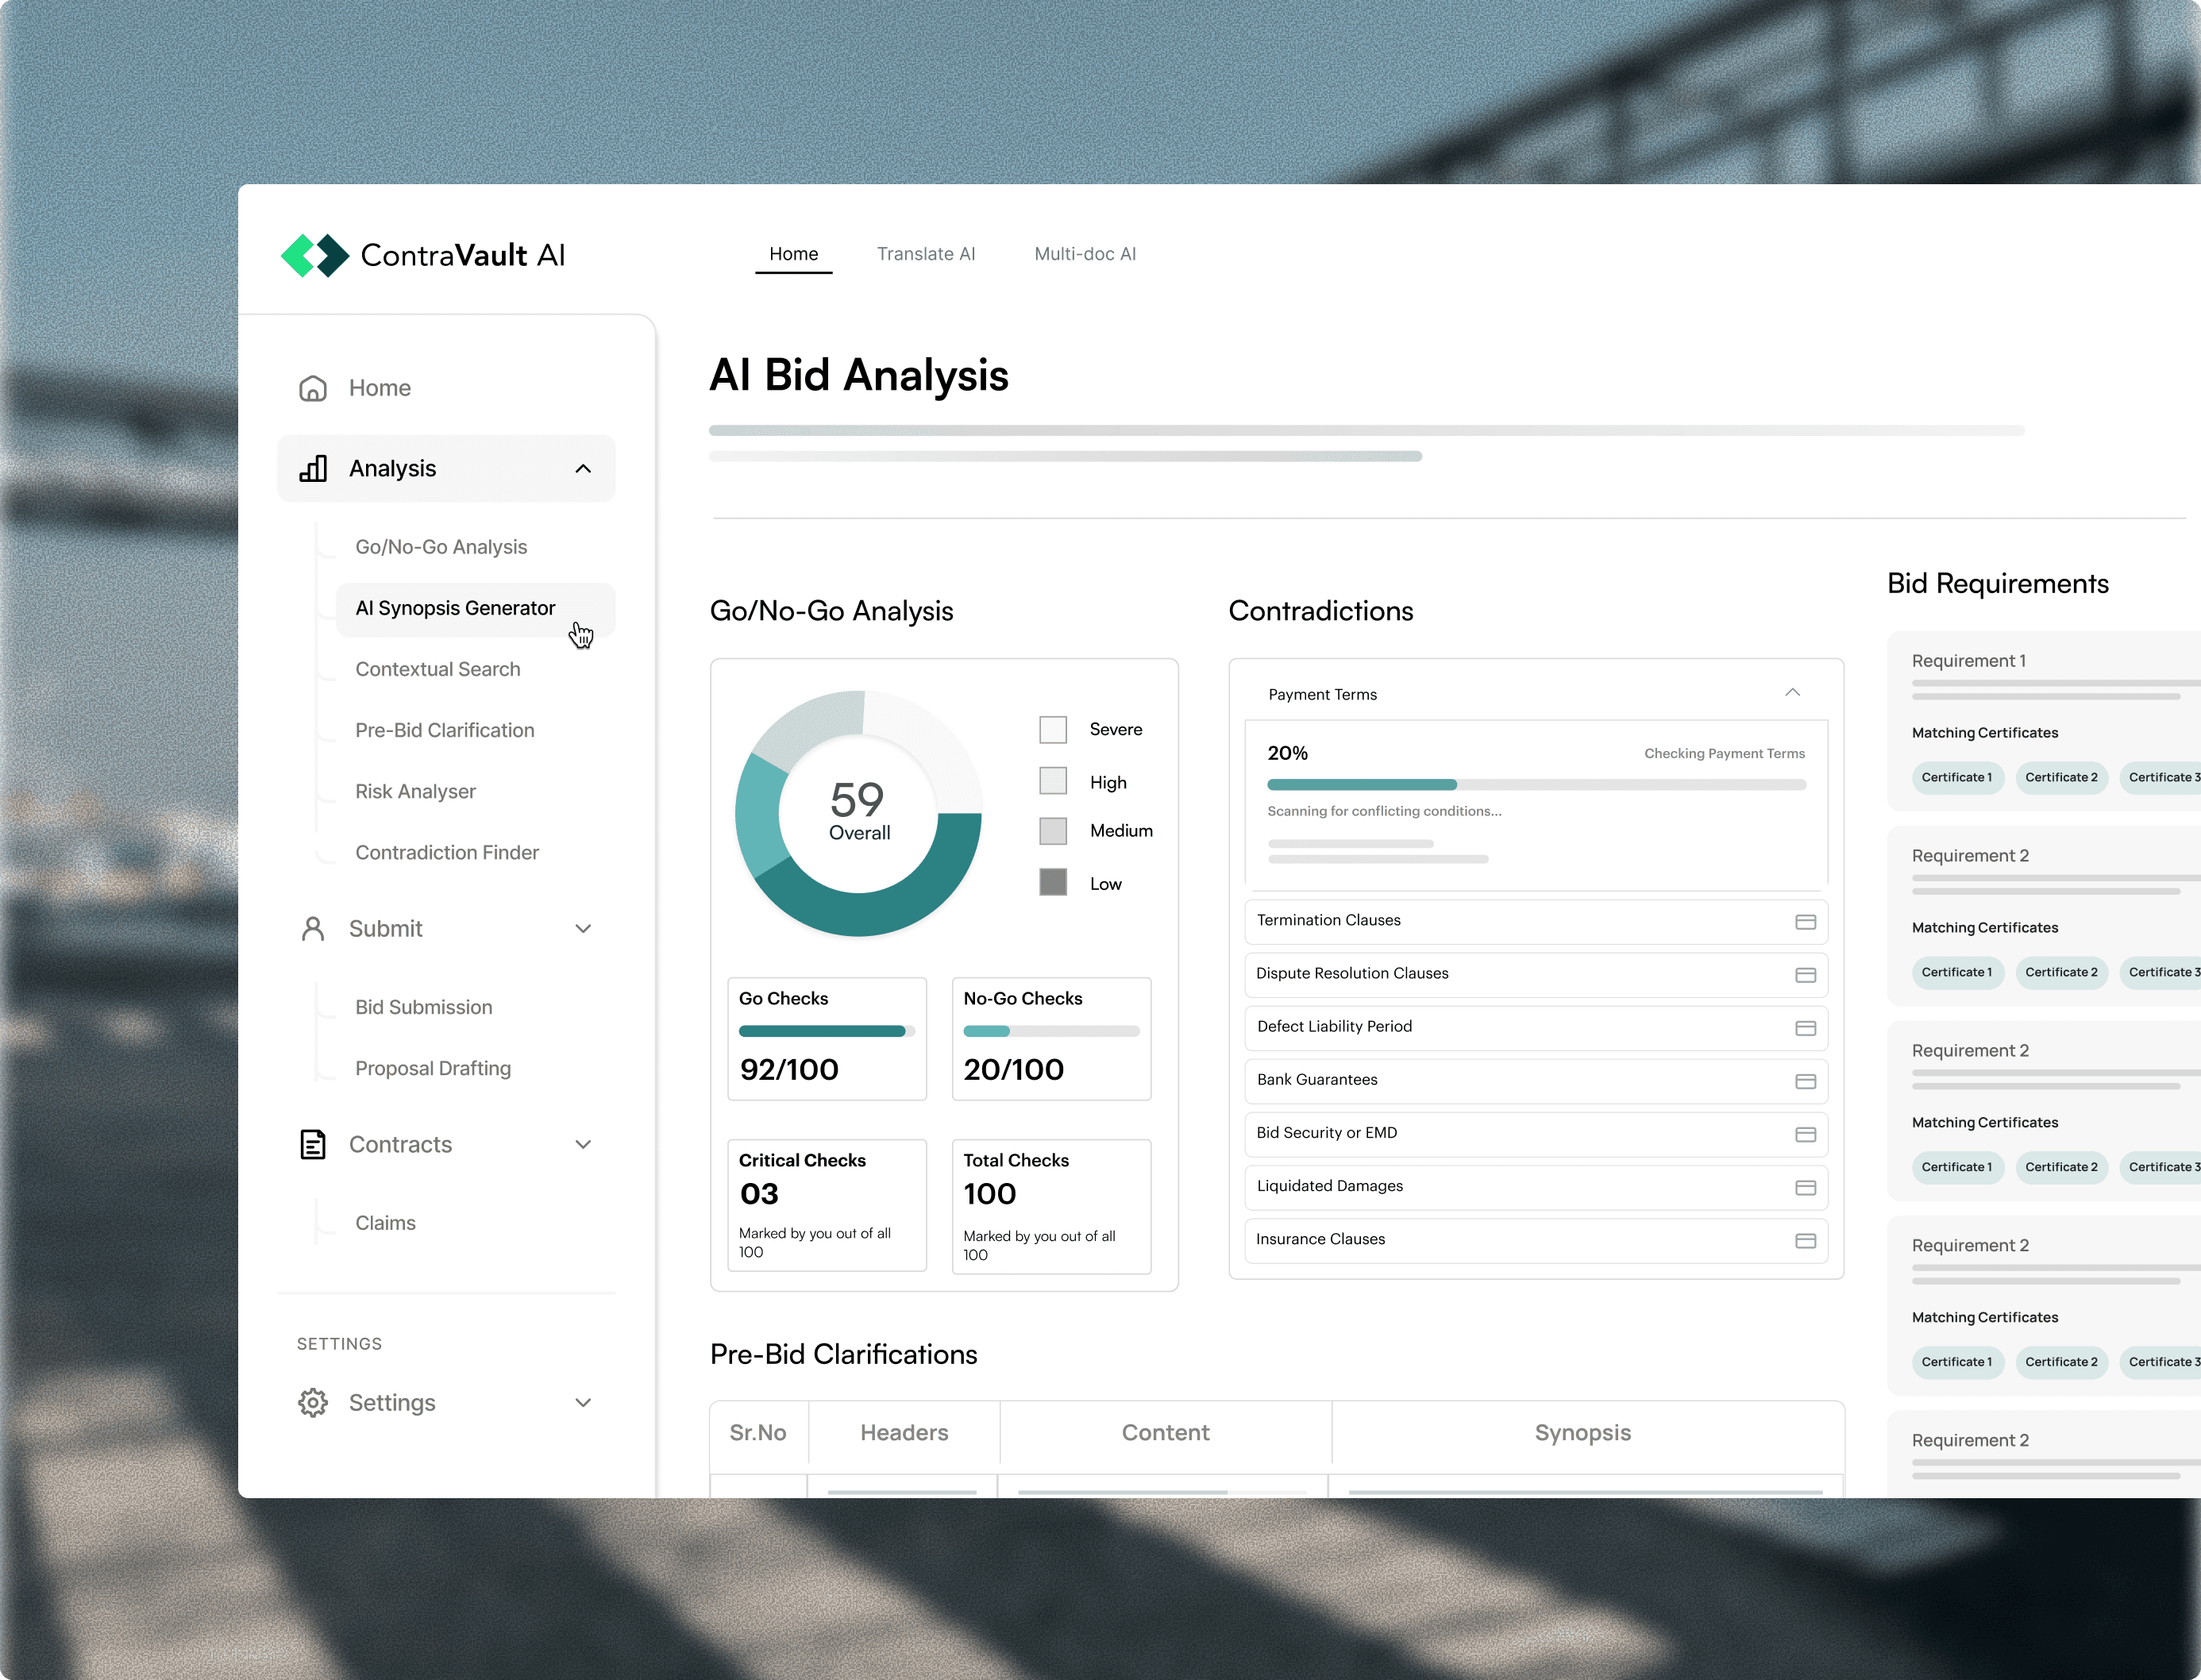Collapse the Payment Terms panel chevron

tap(1792, 692)
